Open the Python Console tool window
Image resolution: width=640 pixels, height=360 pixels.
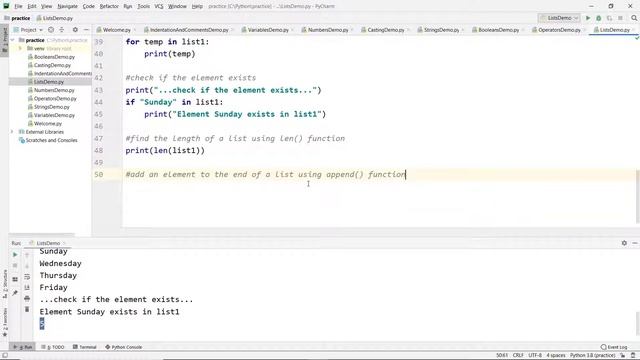point(124,347)
